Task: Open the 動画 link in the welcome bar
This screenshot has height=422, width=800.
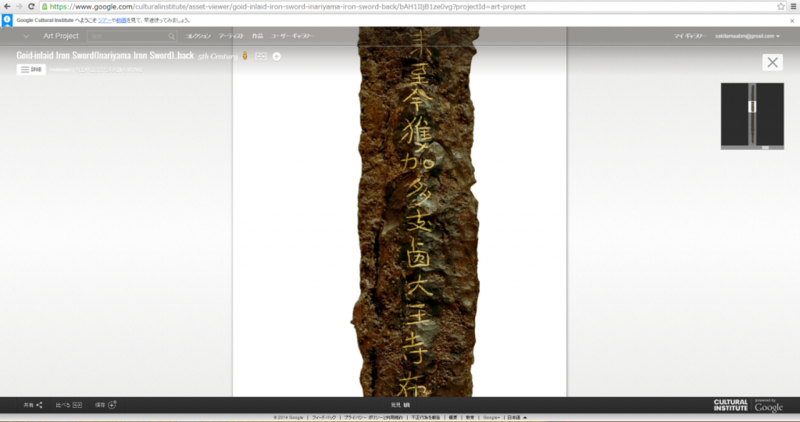Action: pyautogui.click(x=121, y=20)
